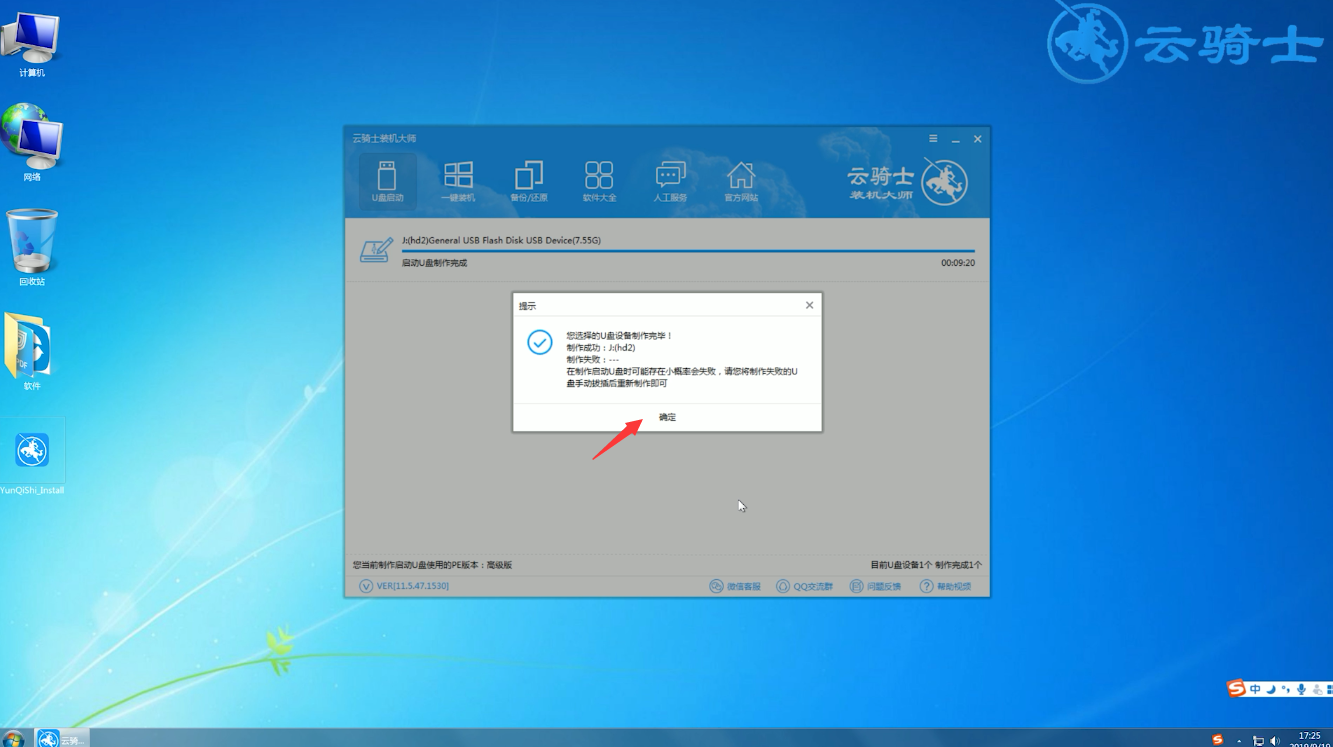1333x747 pixels.
Task: Visit 官方网站 from toolbar
Action: (741, 180)
